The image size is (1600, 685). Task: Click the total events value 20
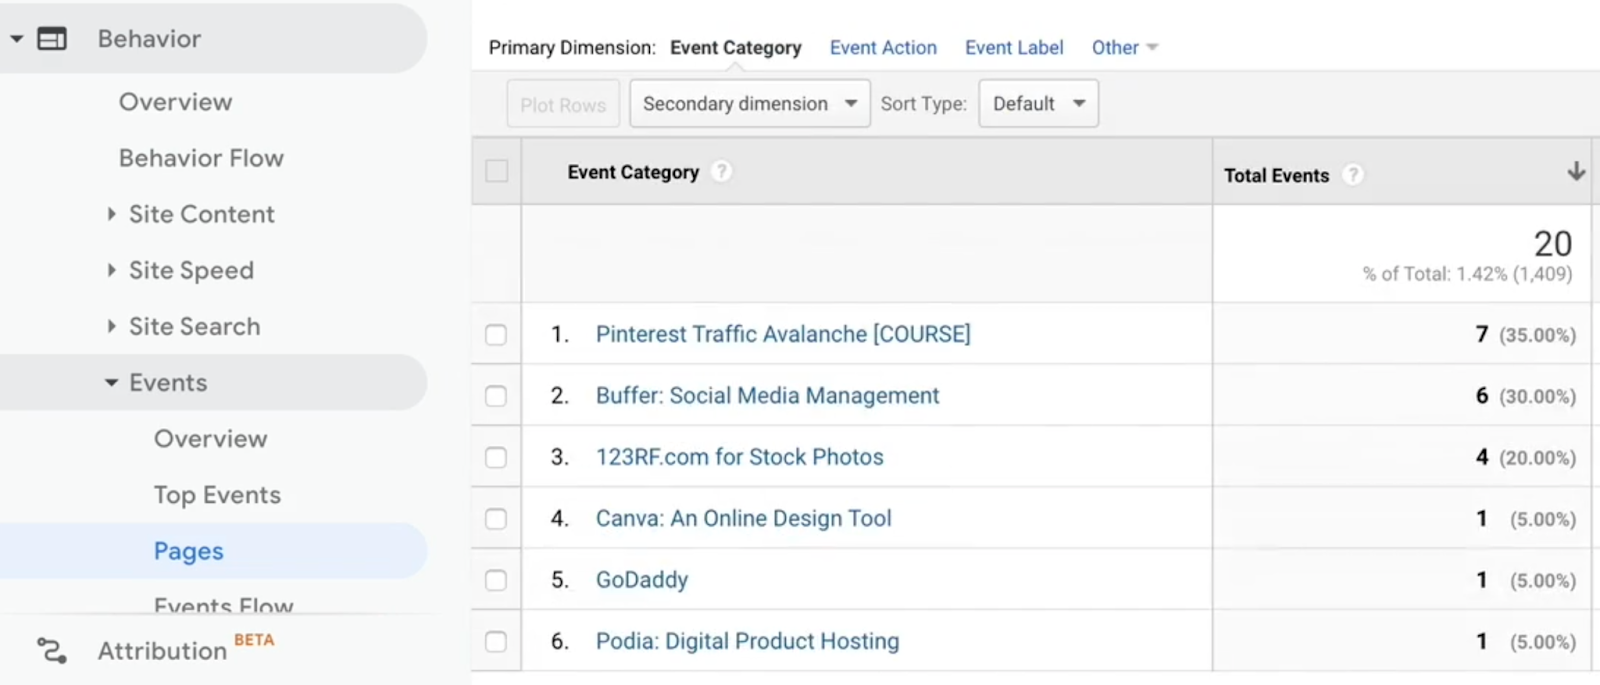pyautogui.click(x=1553, y=243)
